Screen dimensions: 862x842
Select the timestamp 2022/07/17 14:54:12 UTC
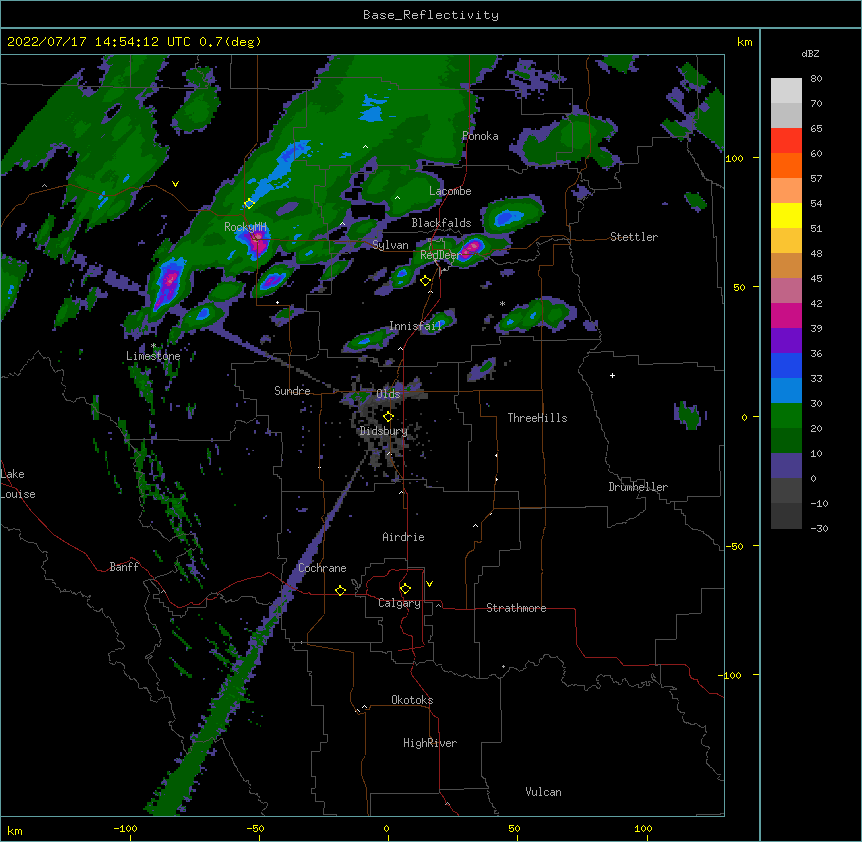99,42
